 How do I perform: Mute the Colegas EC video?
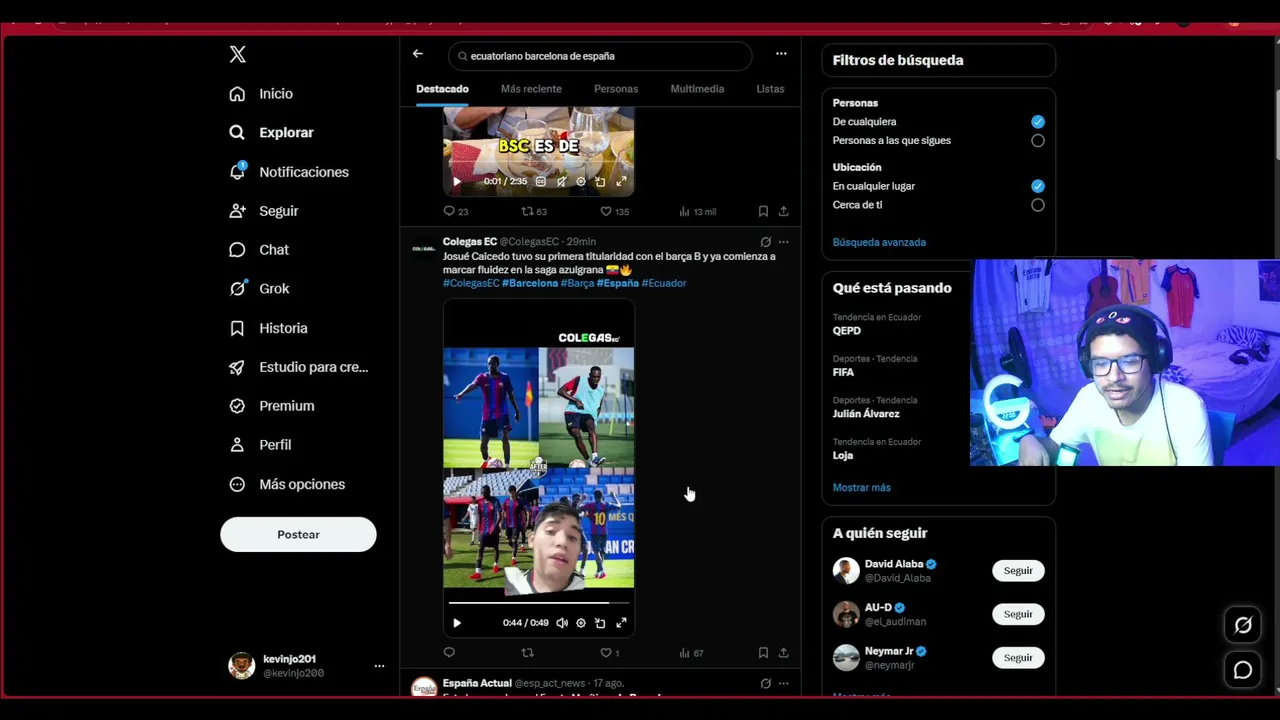[562, 623]
